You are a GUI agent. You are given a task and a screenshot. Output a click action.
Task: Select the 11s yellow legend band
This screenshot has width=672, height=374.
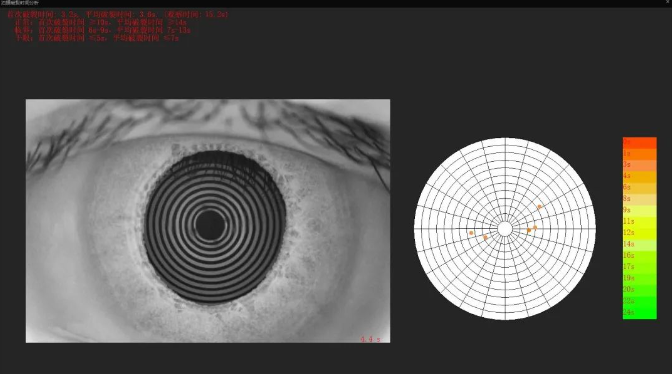click(639, 222)
